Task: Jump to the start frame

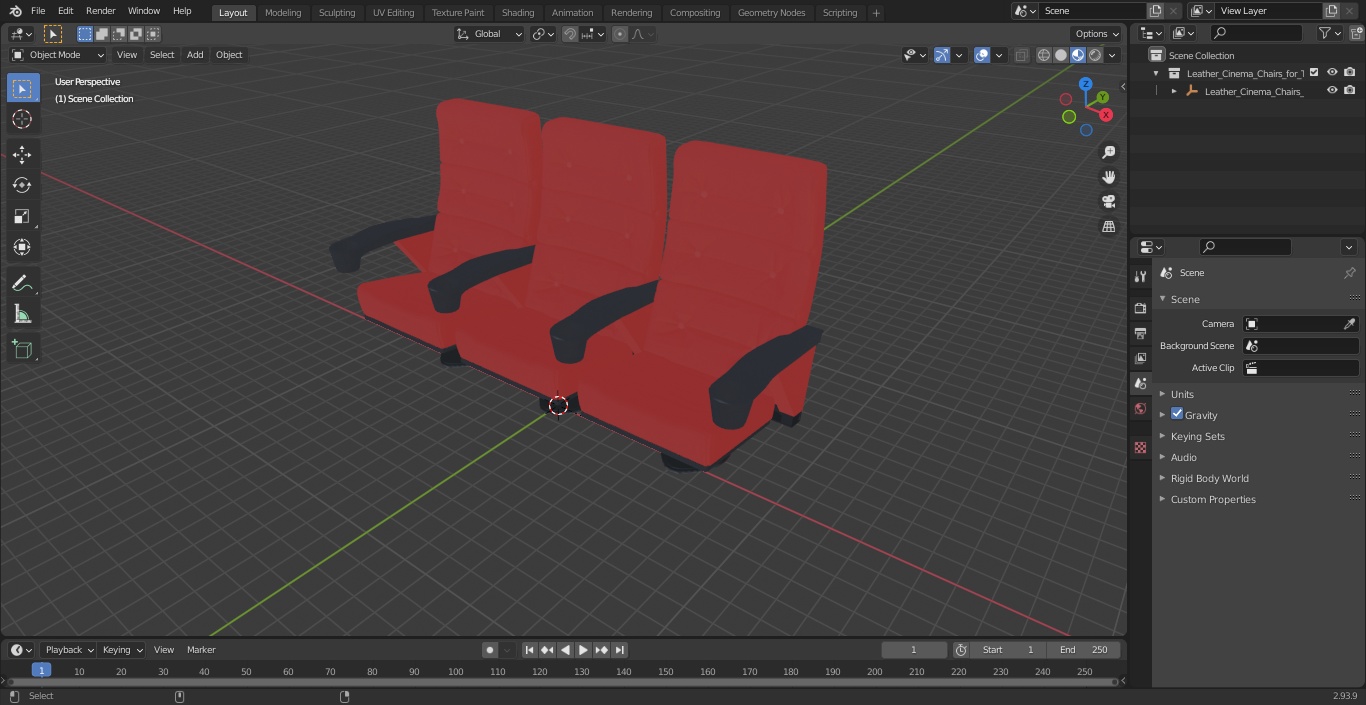Action: pos(530,650)
